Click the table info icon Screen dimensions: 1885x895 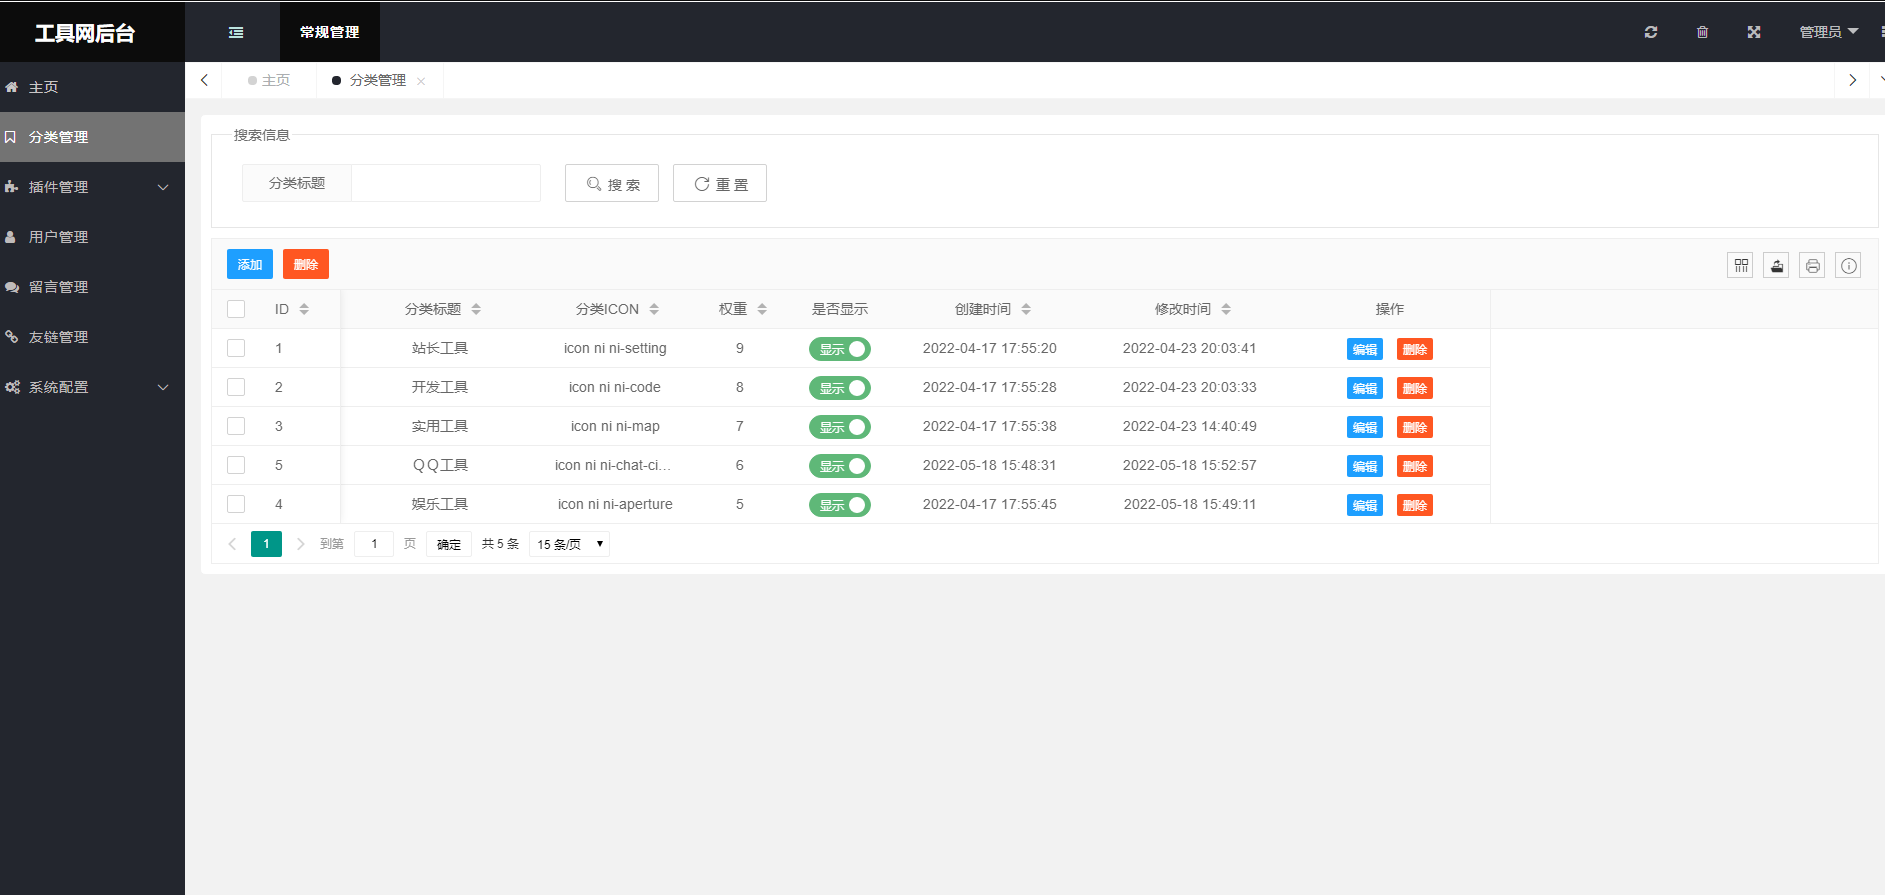pyautogui.click(x=1848, y=265)
